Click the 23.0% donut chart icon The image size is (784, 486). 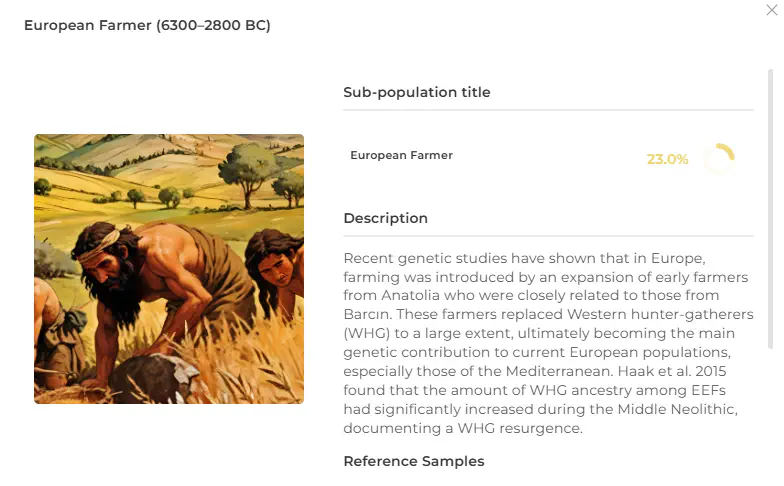(x=719, y=159)
